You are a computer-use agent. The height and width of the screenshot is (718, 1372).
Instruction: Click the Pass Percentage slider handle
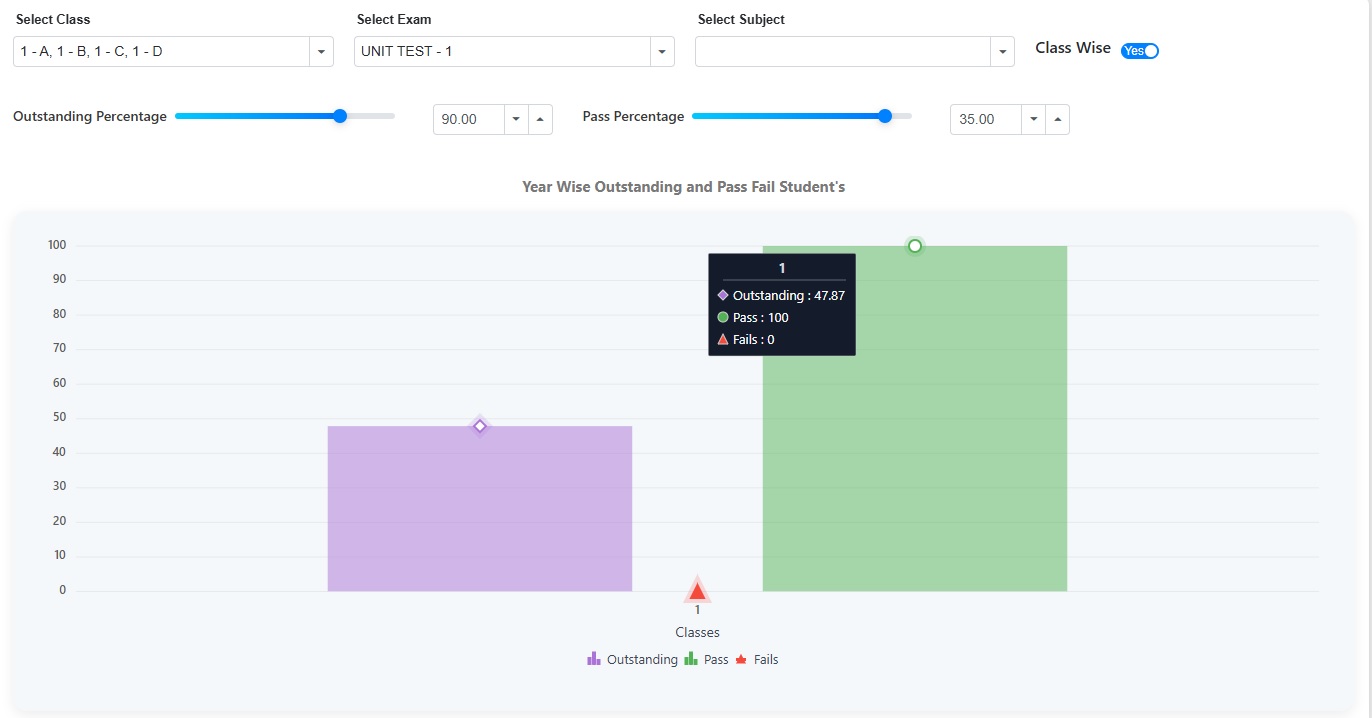tap(884, 116)
